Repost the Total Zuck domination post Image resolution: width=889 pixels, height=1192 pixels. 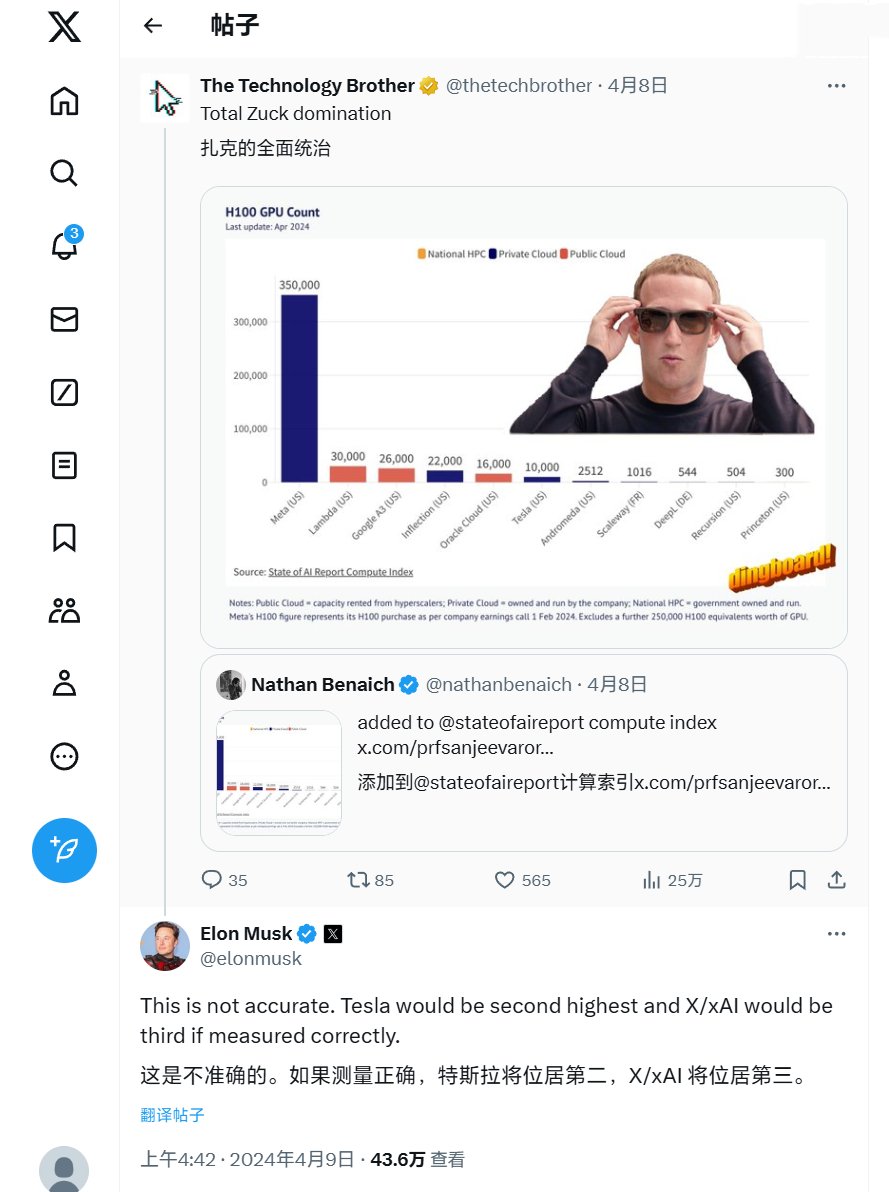[358, 880]
